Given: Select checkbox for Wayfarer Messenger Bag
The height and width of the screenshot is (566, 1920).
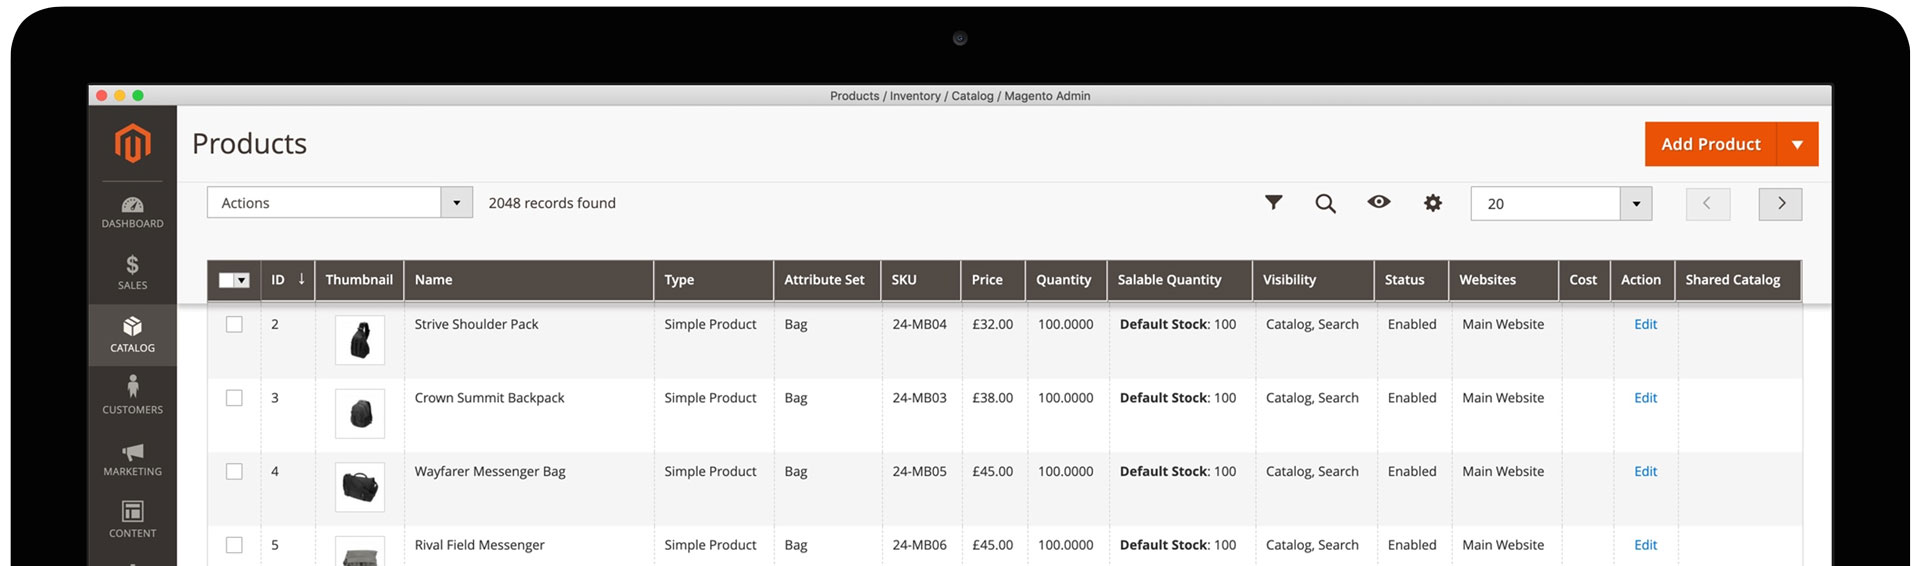Looking at the screenshot, I should (x=234, y=471).
